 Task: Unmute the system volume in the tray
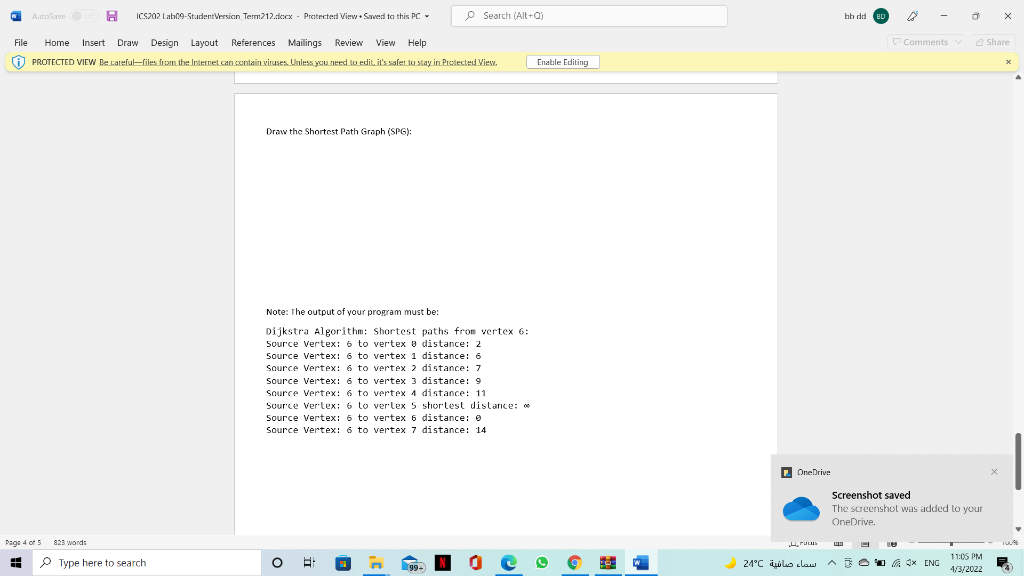pyautogui.click(x=909, y=562)
